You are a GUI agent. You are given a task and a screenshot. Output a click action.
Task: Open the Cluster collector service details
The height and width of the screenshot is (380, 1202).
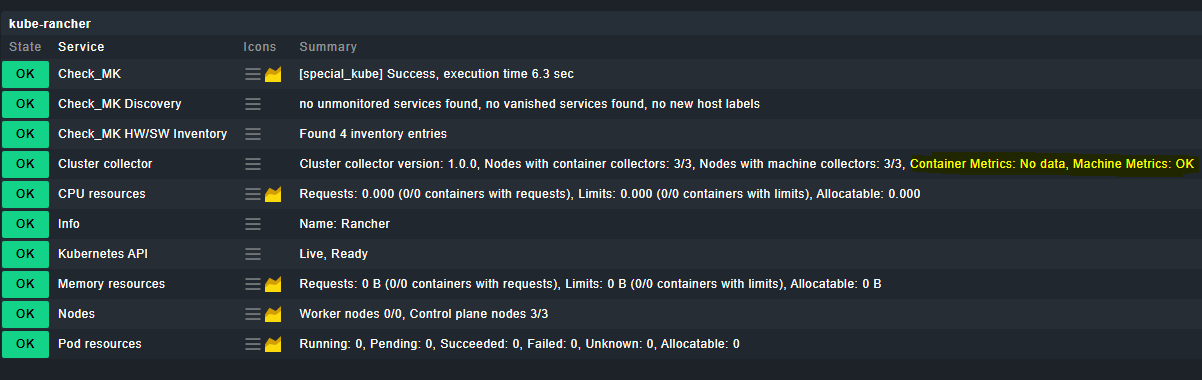(105, 164)
